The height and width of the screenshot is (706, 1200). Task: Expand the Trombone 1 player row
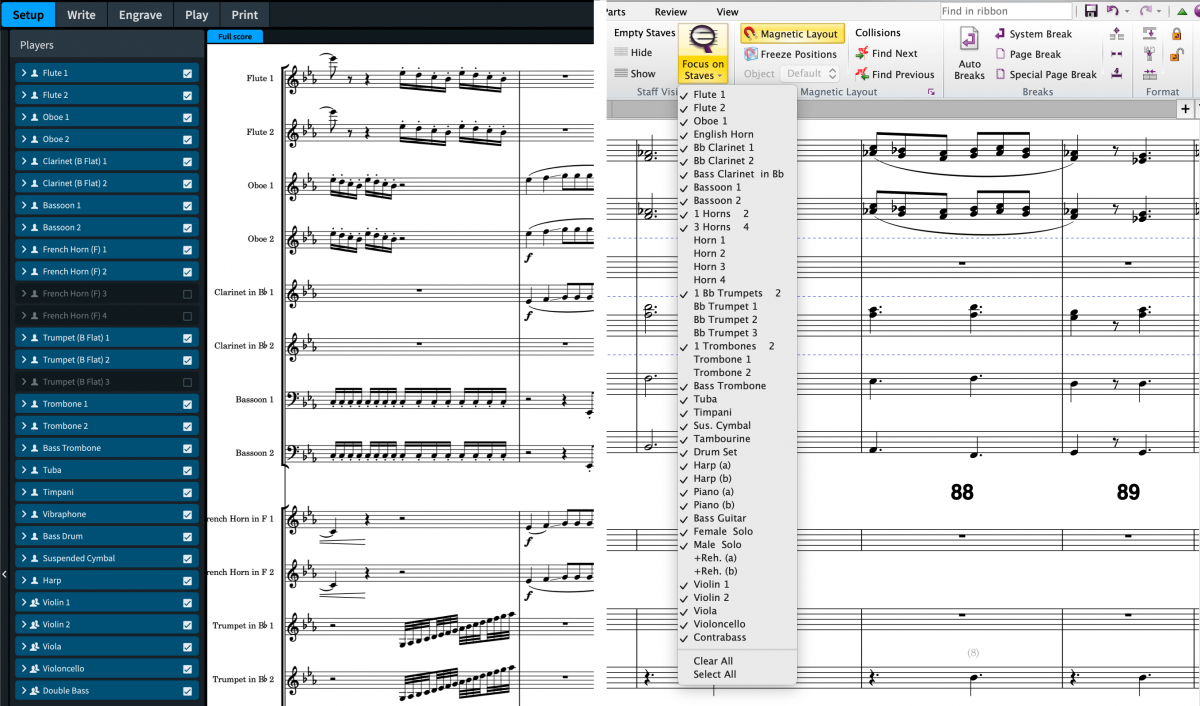click(x=22, y=404)
